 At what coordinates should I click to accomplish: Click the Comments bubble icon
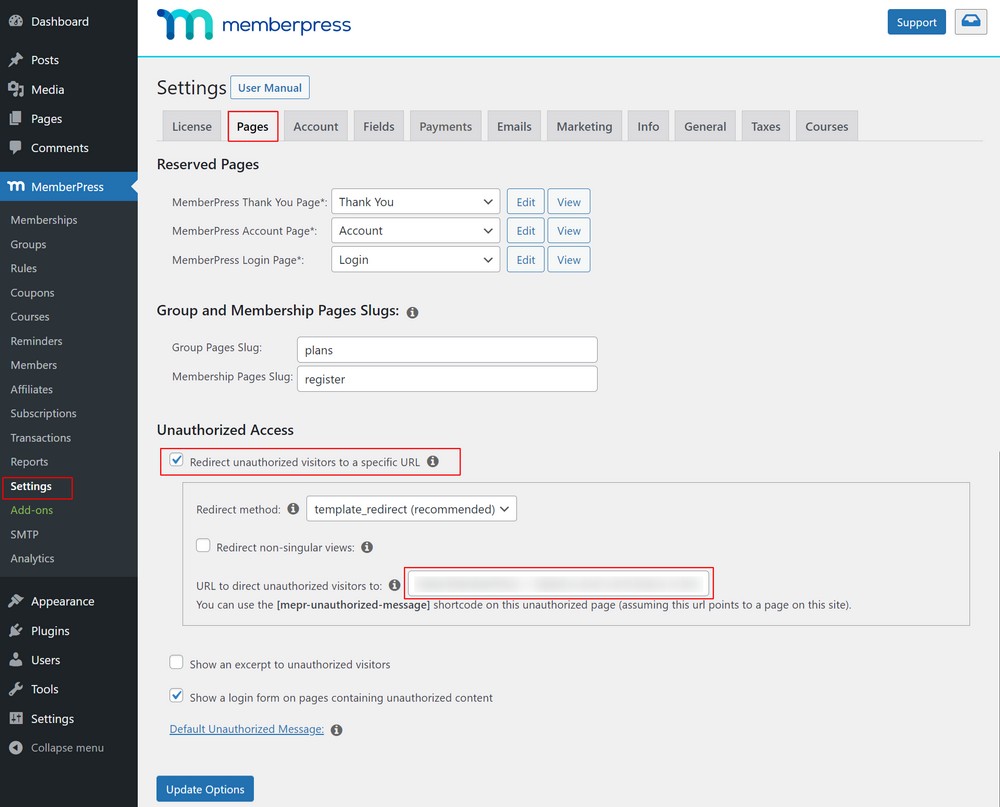[16, 147]
